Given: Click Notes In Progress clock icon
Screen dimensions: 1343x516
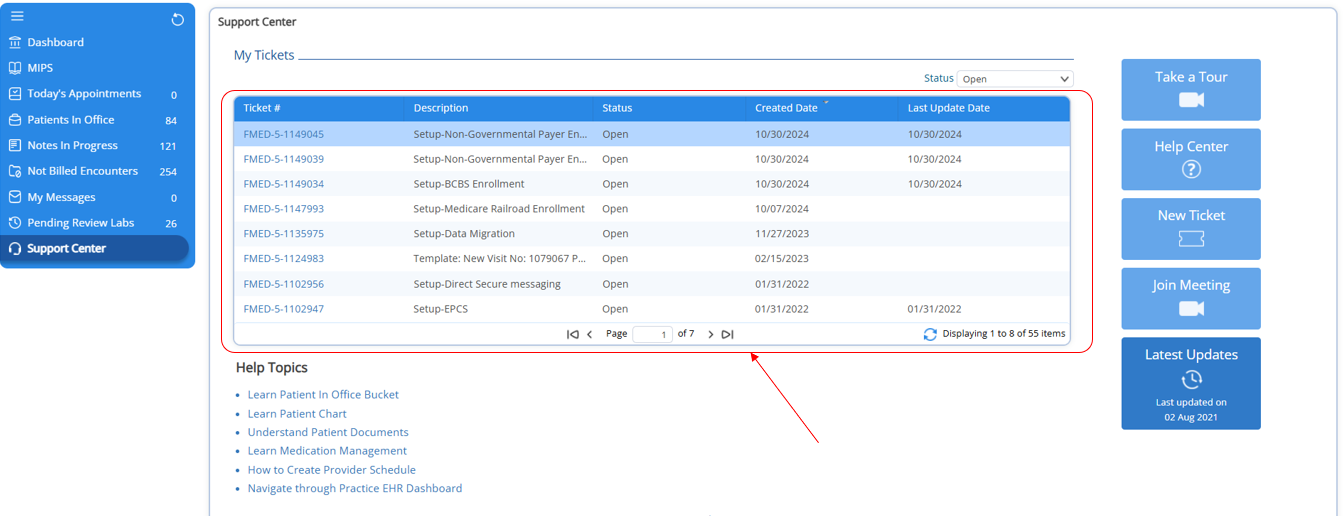Looking at the screenshot, I should click(15, 146).
